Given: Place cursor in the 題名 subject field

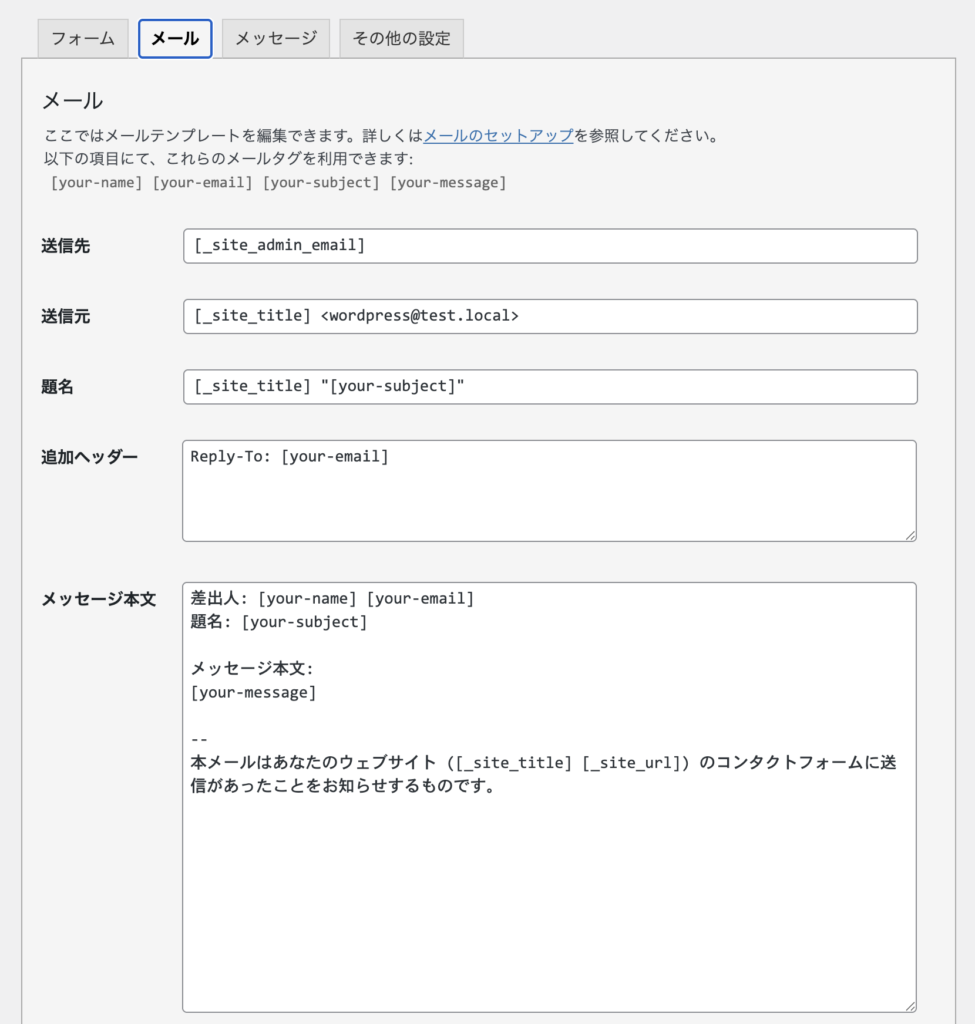Looking at the screenshot, I should [550, 387].
